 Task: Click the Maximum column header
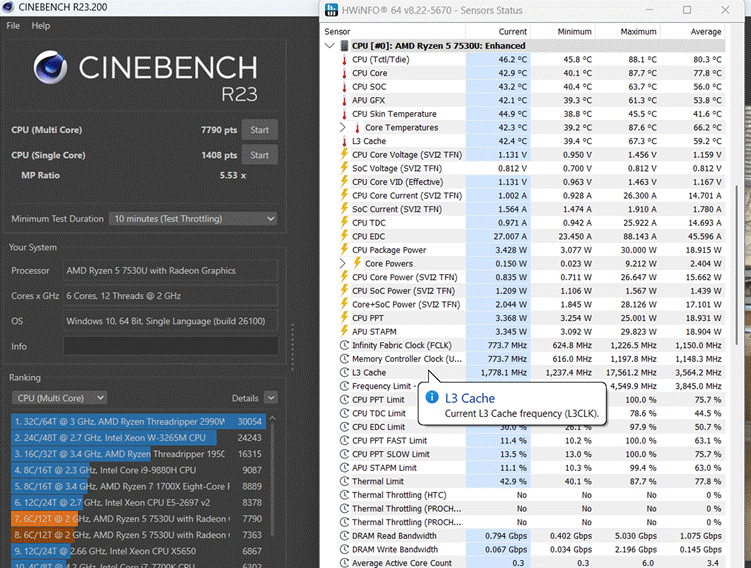click(628, 32)
